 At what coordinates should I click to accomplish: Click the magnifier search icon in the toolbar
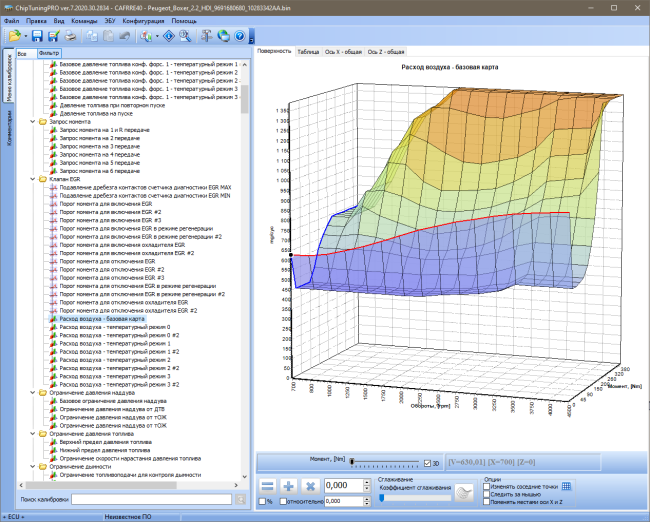(x=185, y=36)
